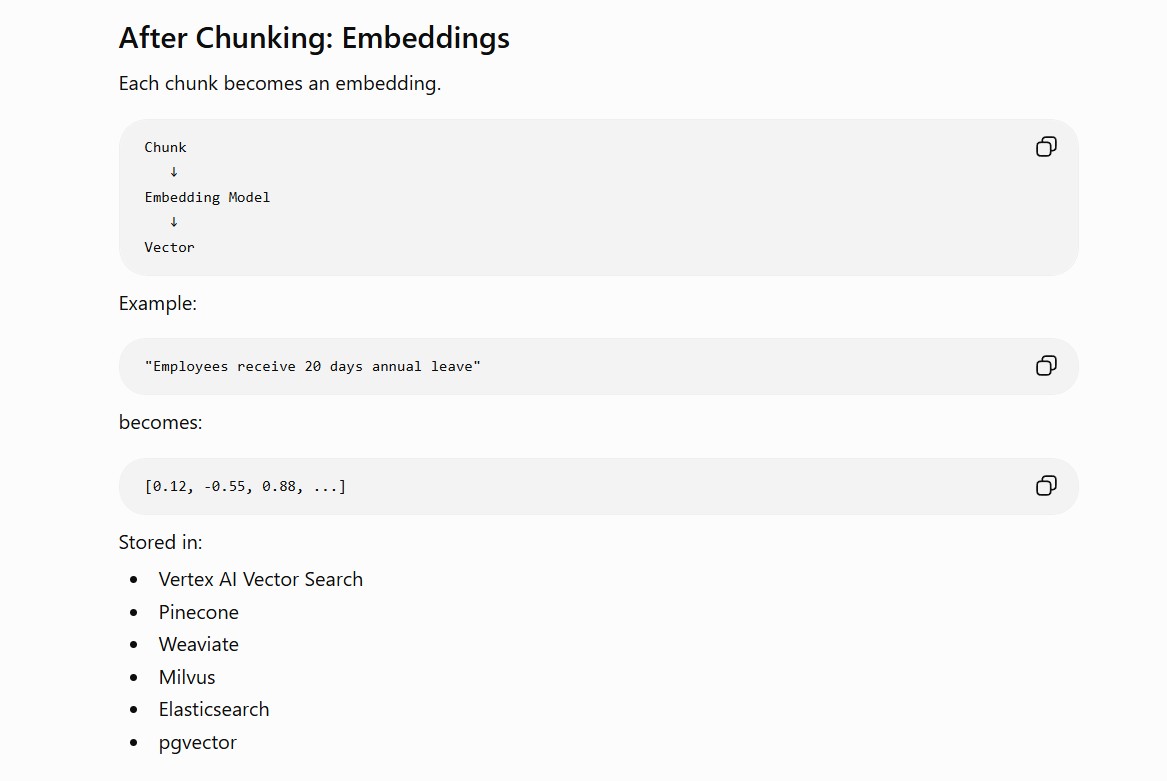Select the "Weaviate" list item
The height and width of the screenshot is (781, 1167).
tap(199, 644)
